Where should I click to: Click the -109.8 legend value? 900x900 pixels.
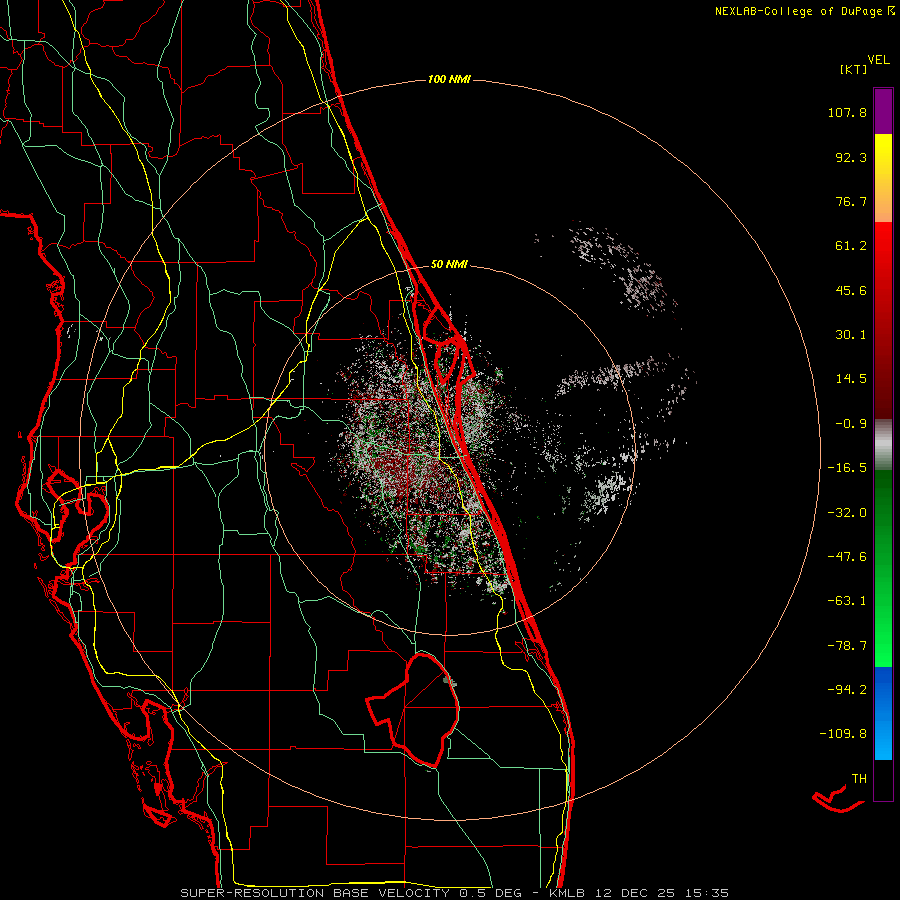tap(843, 734)
